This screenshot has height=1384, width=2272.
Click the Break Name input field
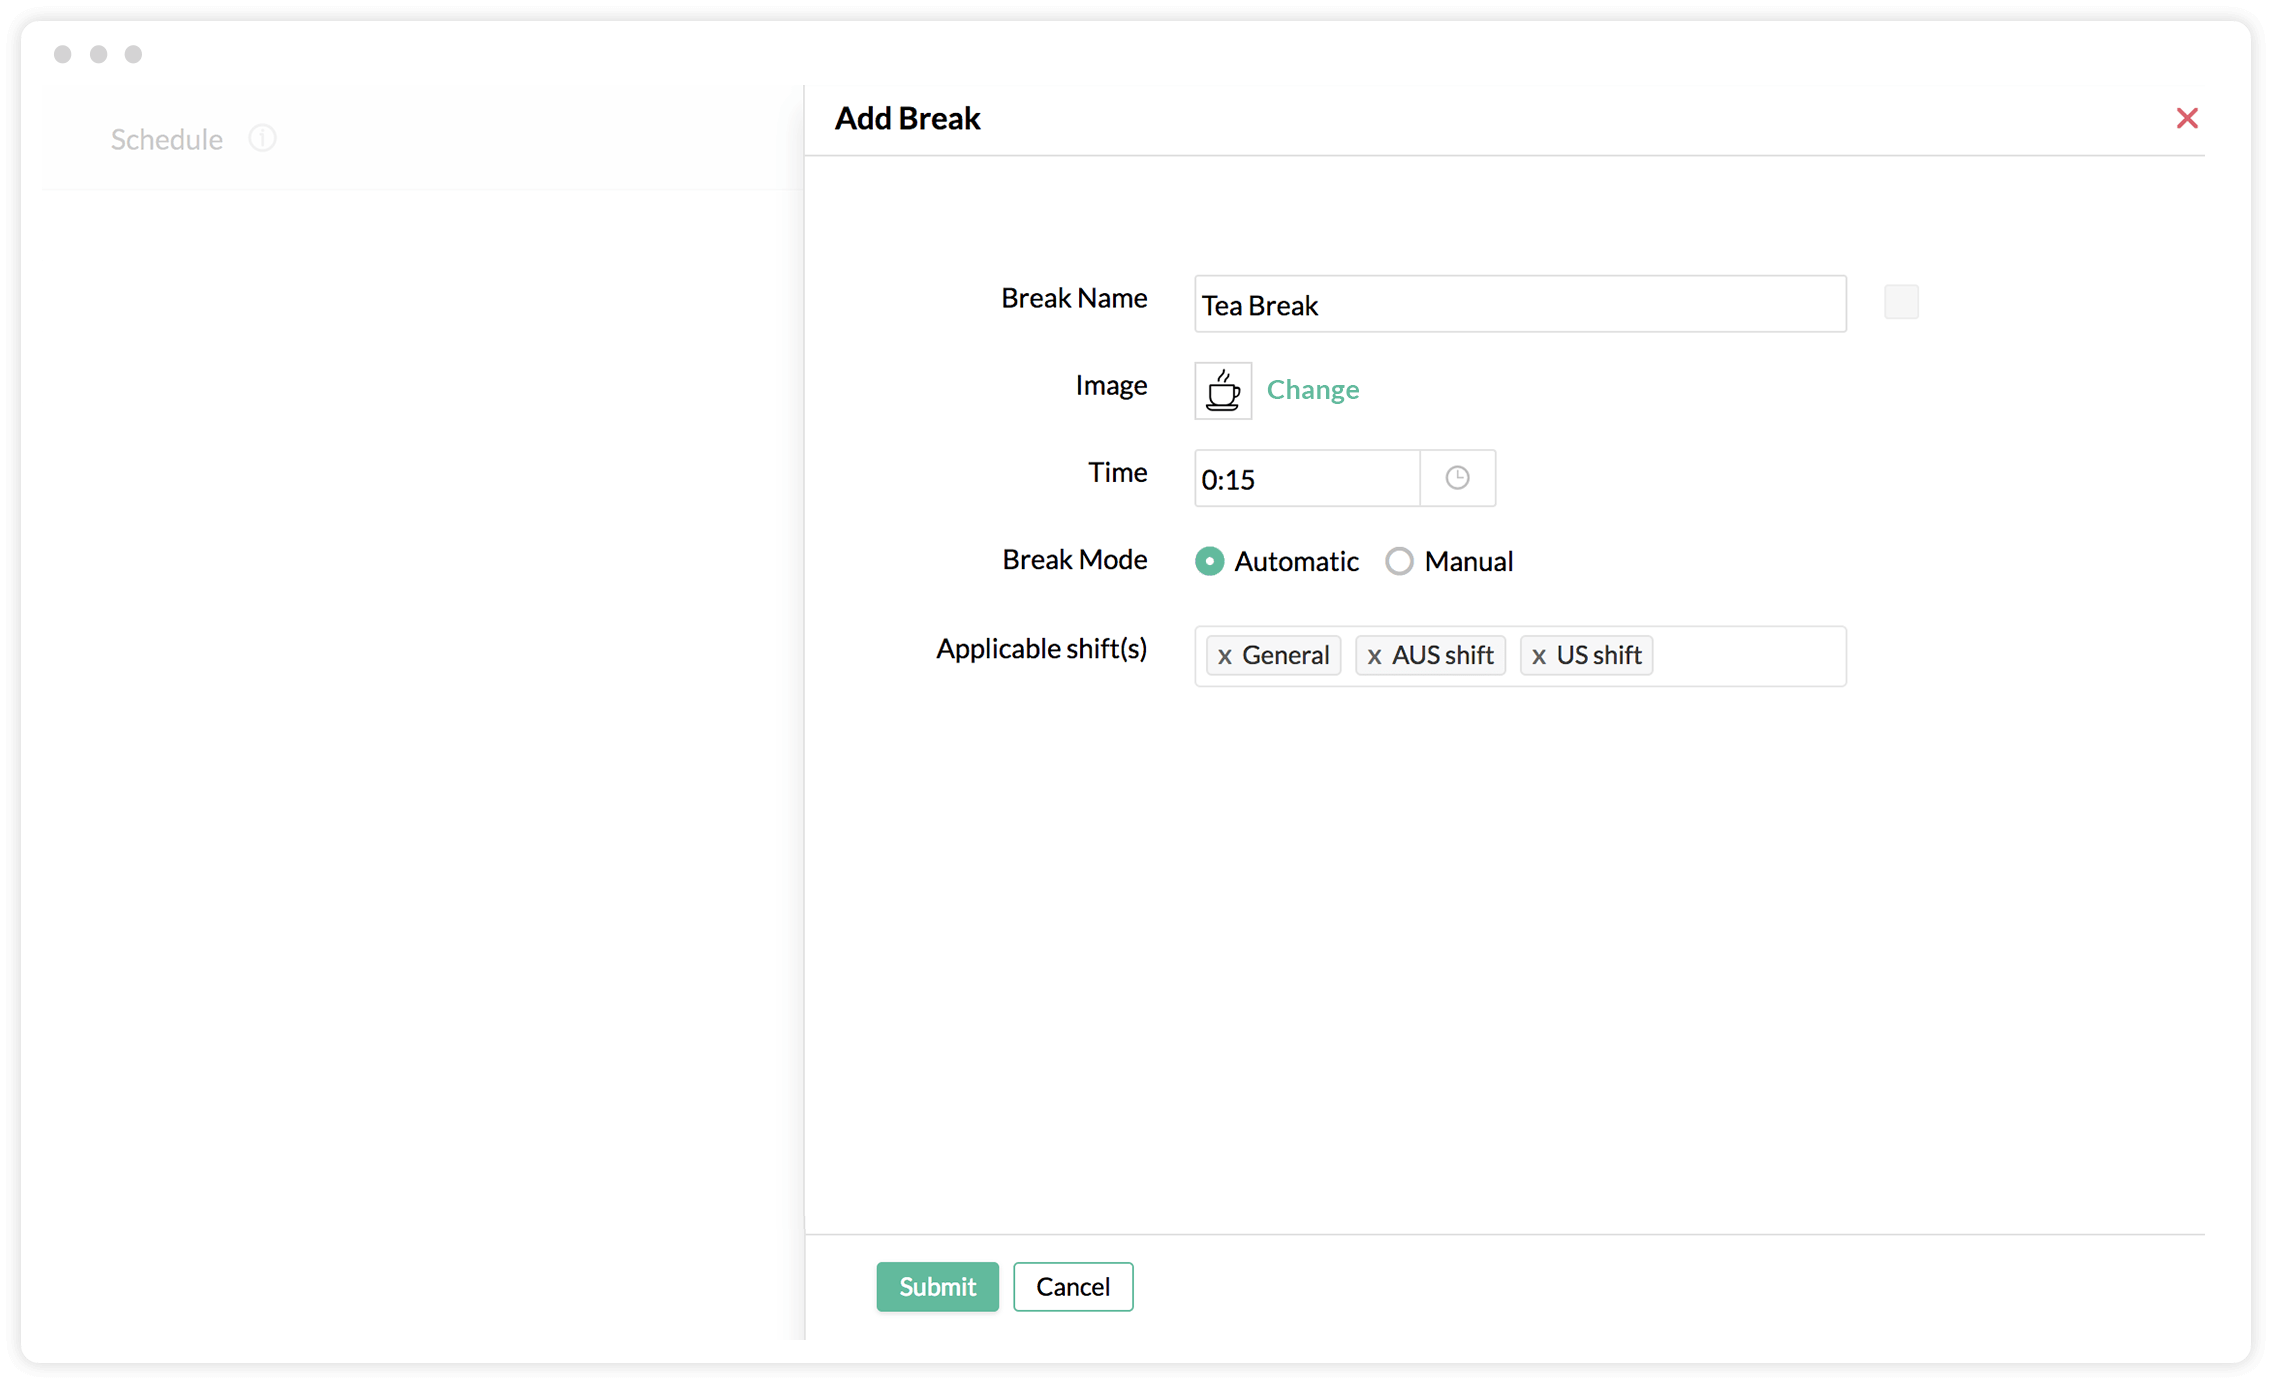[1519, 303]
